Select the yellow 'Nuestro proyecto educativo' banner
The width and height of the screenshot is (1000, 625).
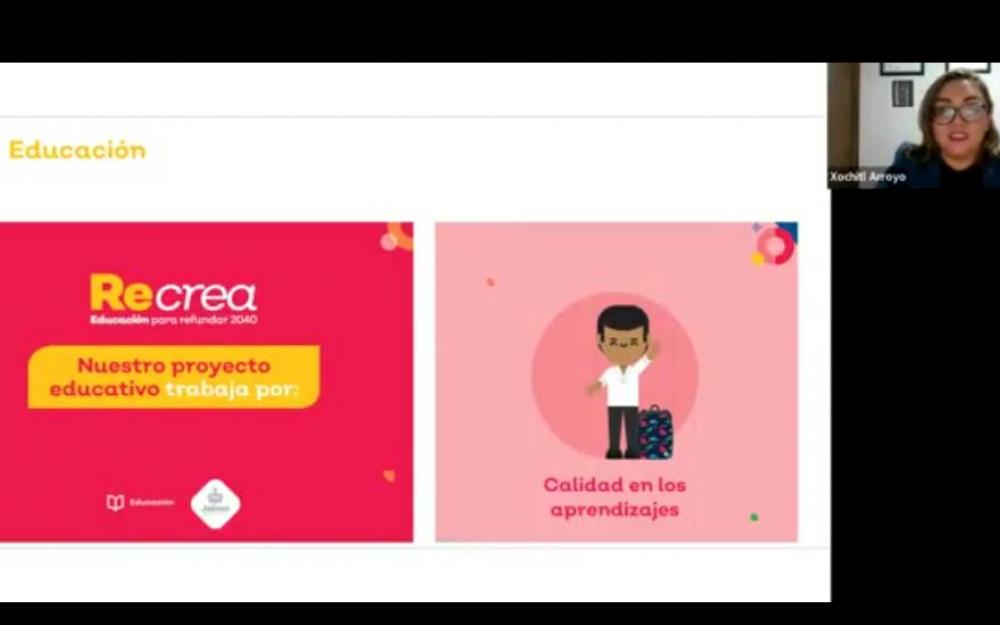[x=173, y=377]
